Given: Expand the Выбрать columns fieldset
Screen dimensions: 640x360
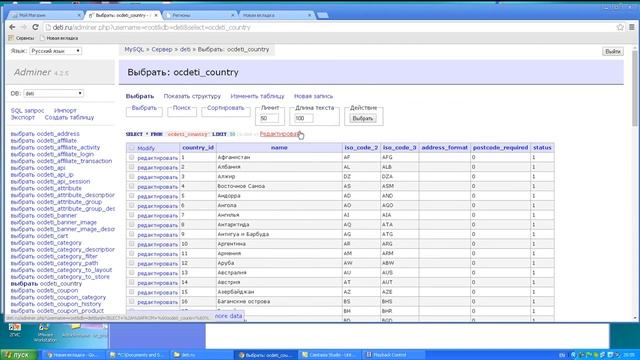Looking at the screenshot, I should (144, 108).
